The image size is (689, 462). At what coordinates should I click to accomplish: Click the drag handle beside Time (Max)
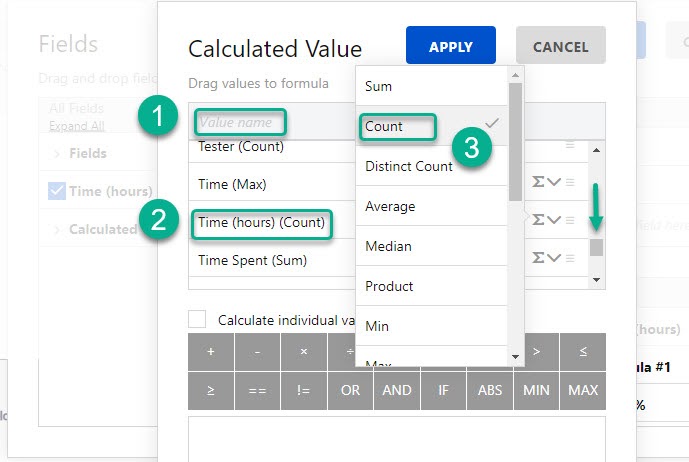(x=570, y=182)
